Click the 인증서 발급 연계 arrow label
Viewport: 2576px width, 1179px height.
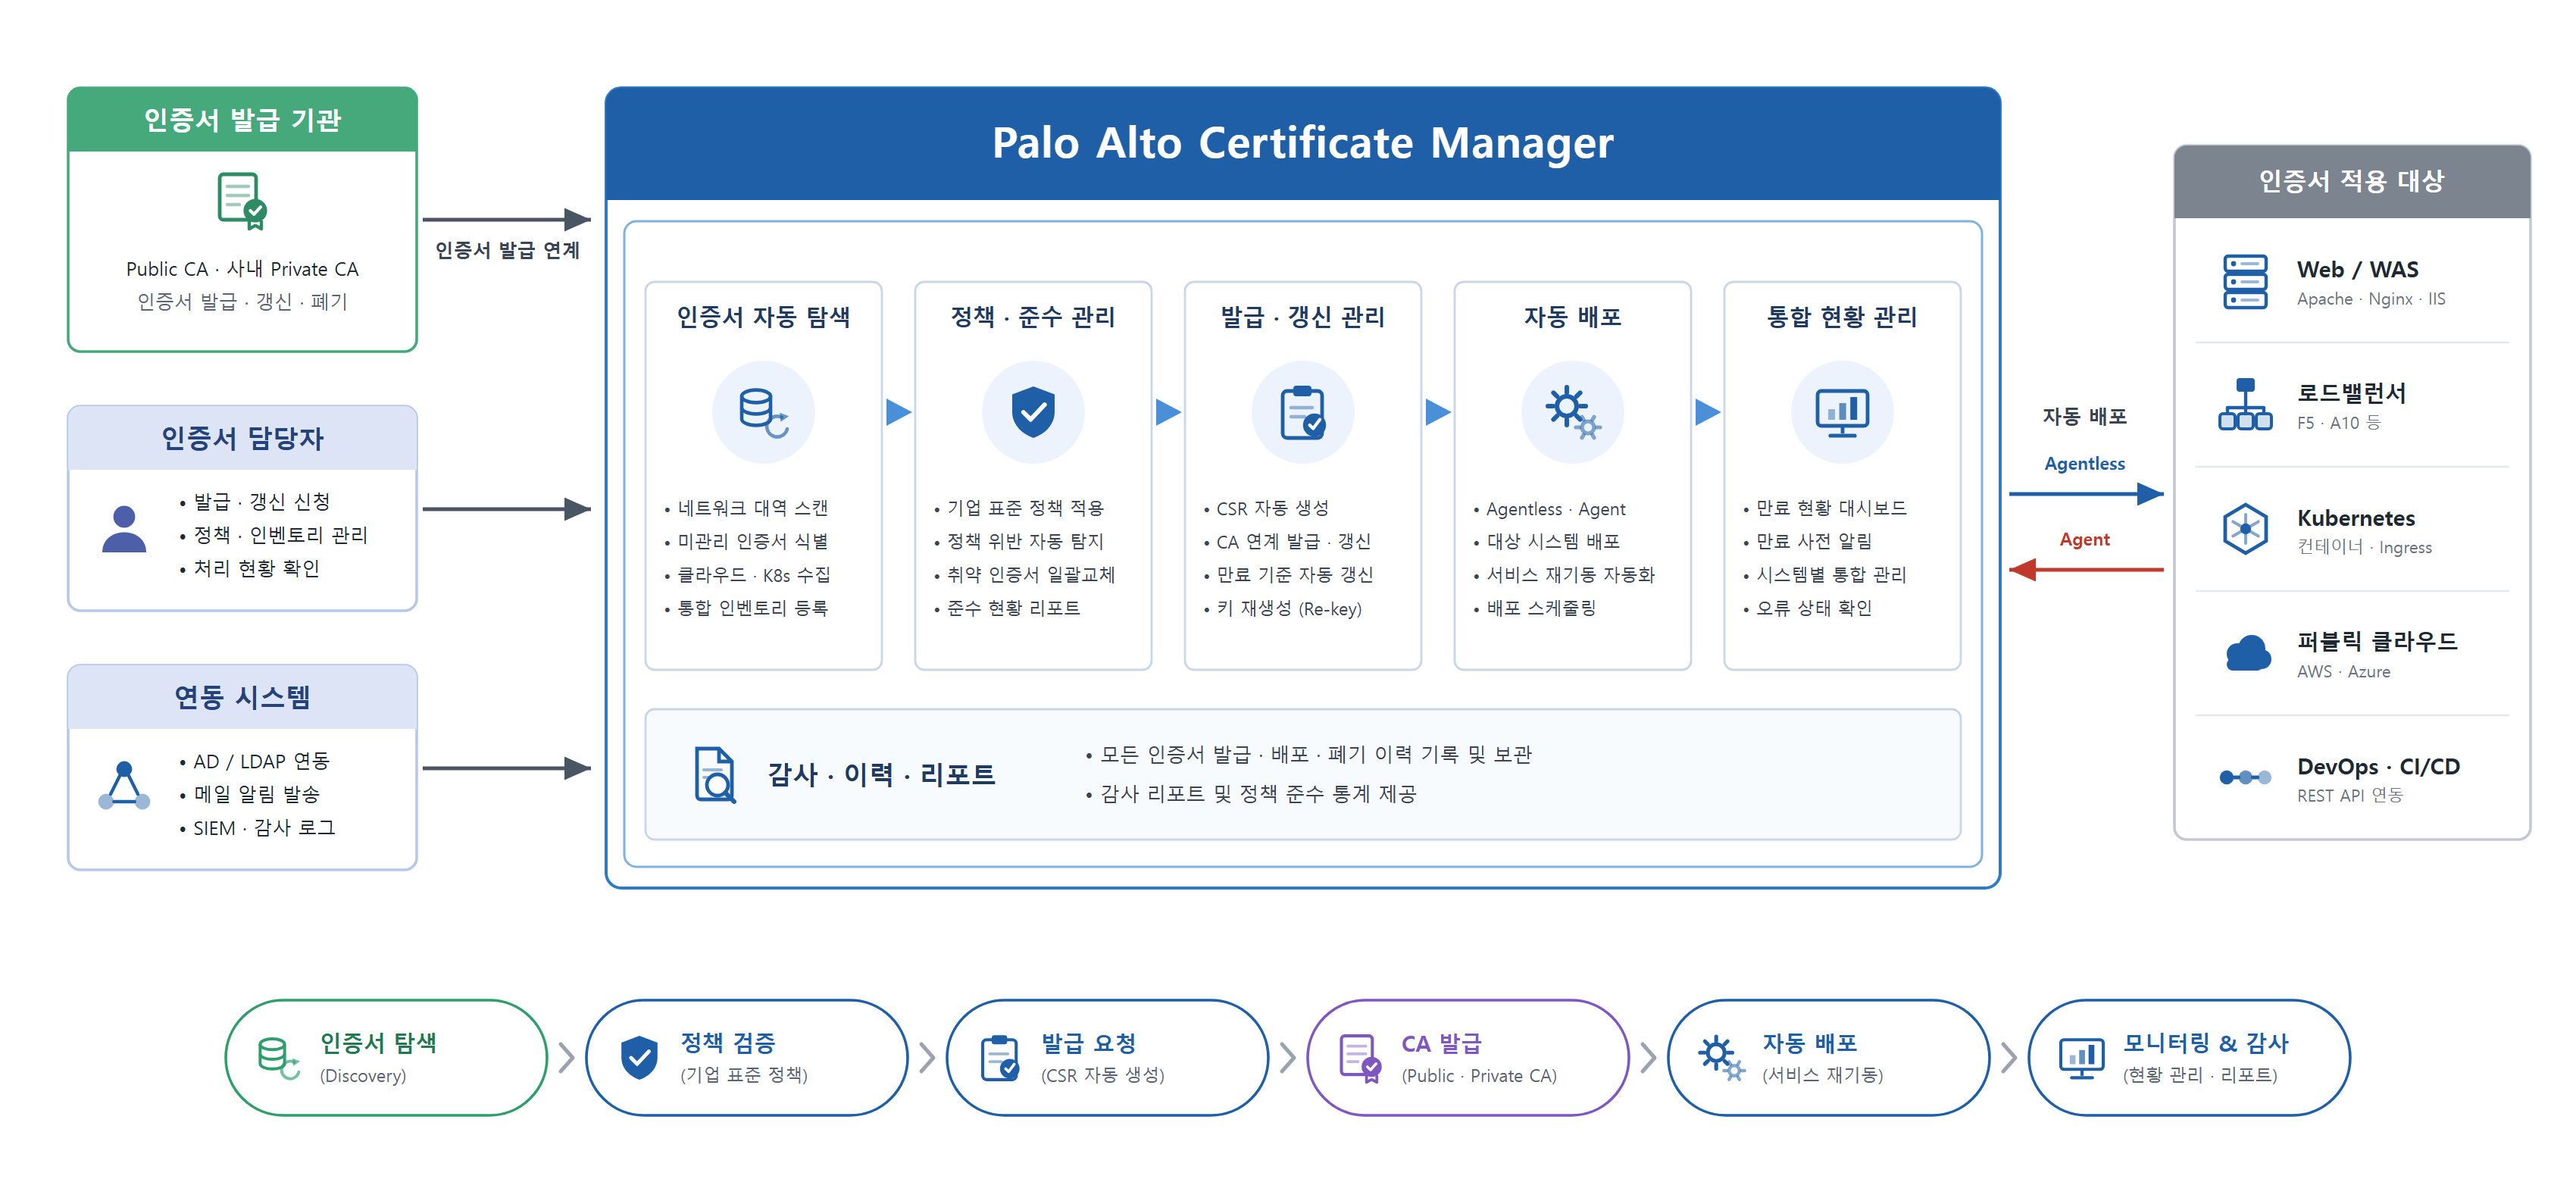[x=507, y=250]
